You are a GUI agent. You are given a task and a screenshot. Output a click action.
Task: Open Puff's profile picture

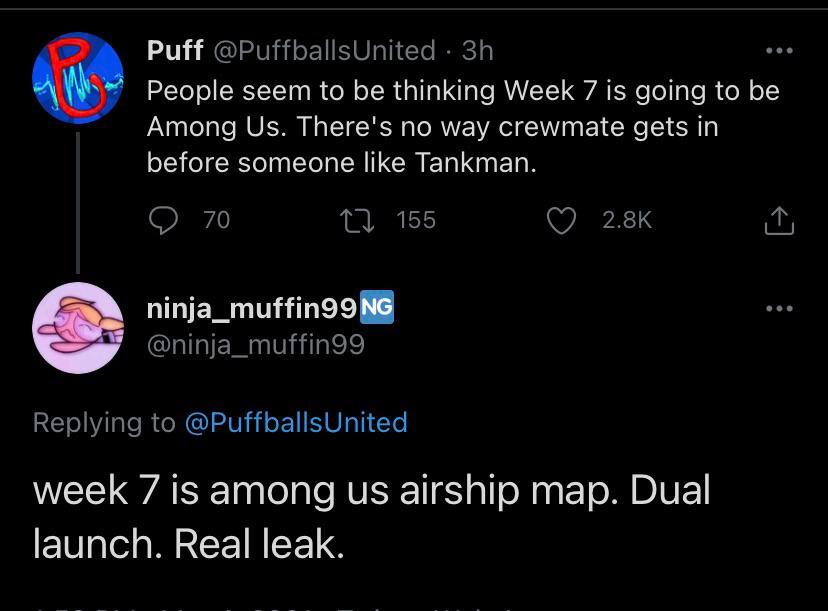78,78
